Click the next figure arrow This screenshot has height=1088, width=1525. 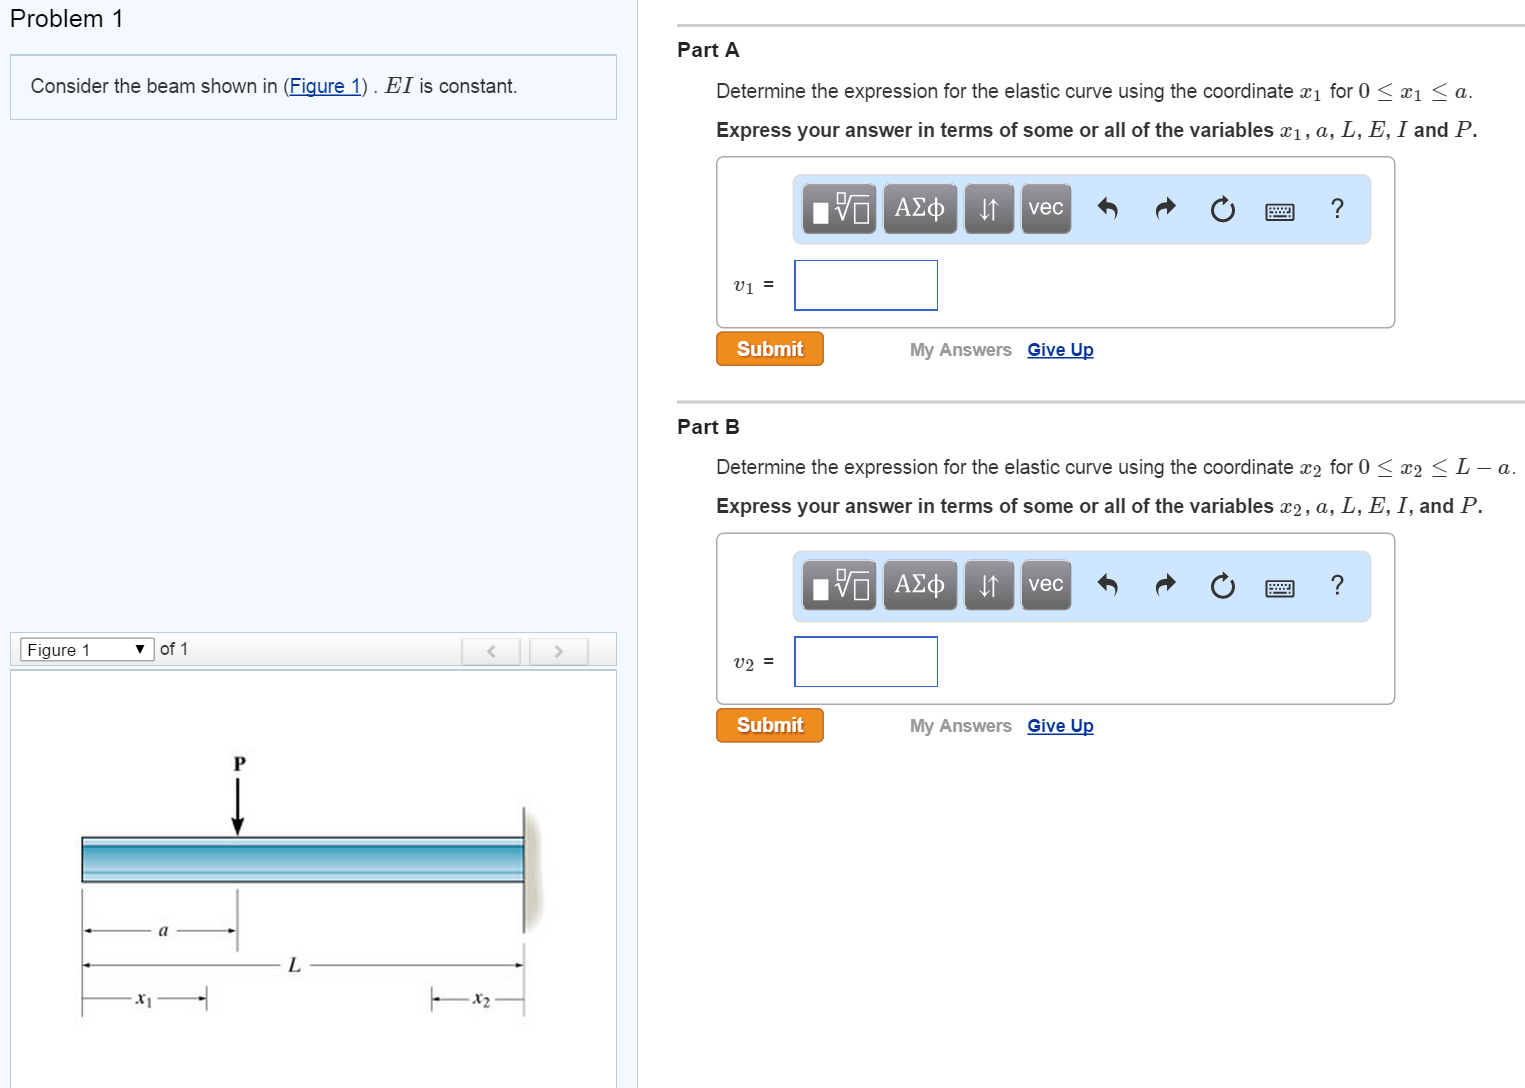pyautogui.click(x=558, y=650)
